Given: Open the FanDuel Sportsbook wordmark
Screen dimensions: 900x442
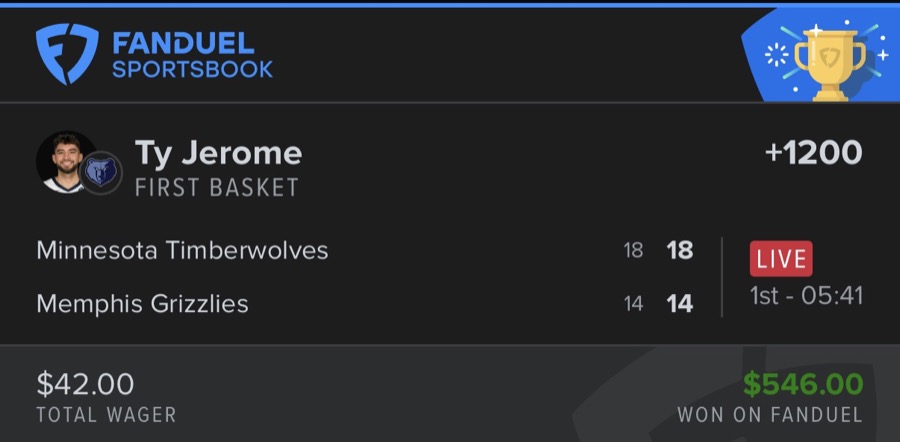Looking at the screenshot, I should [193, 56].
